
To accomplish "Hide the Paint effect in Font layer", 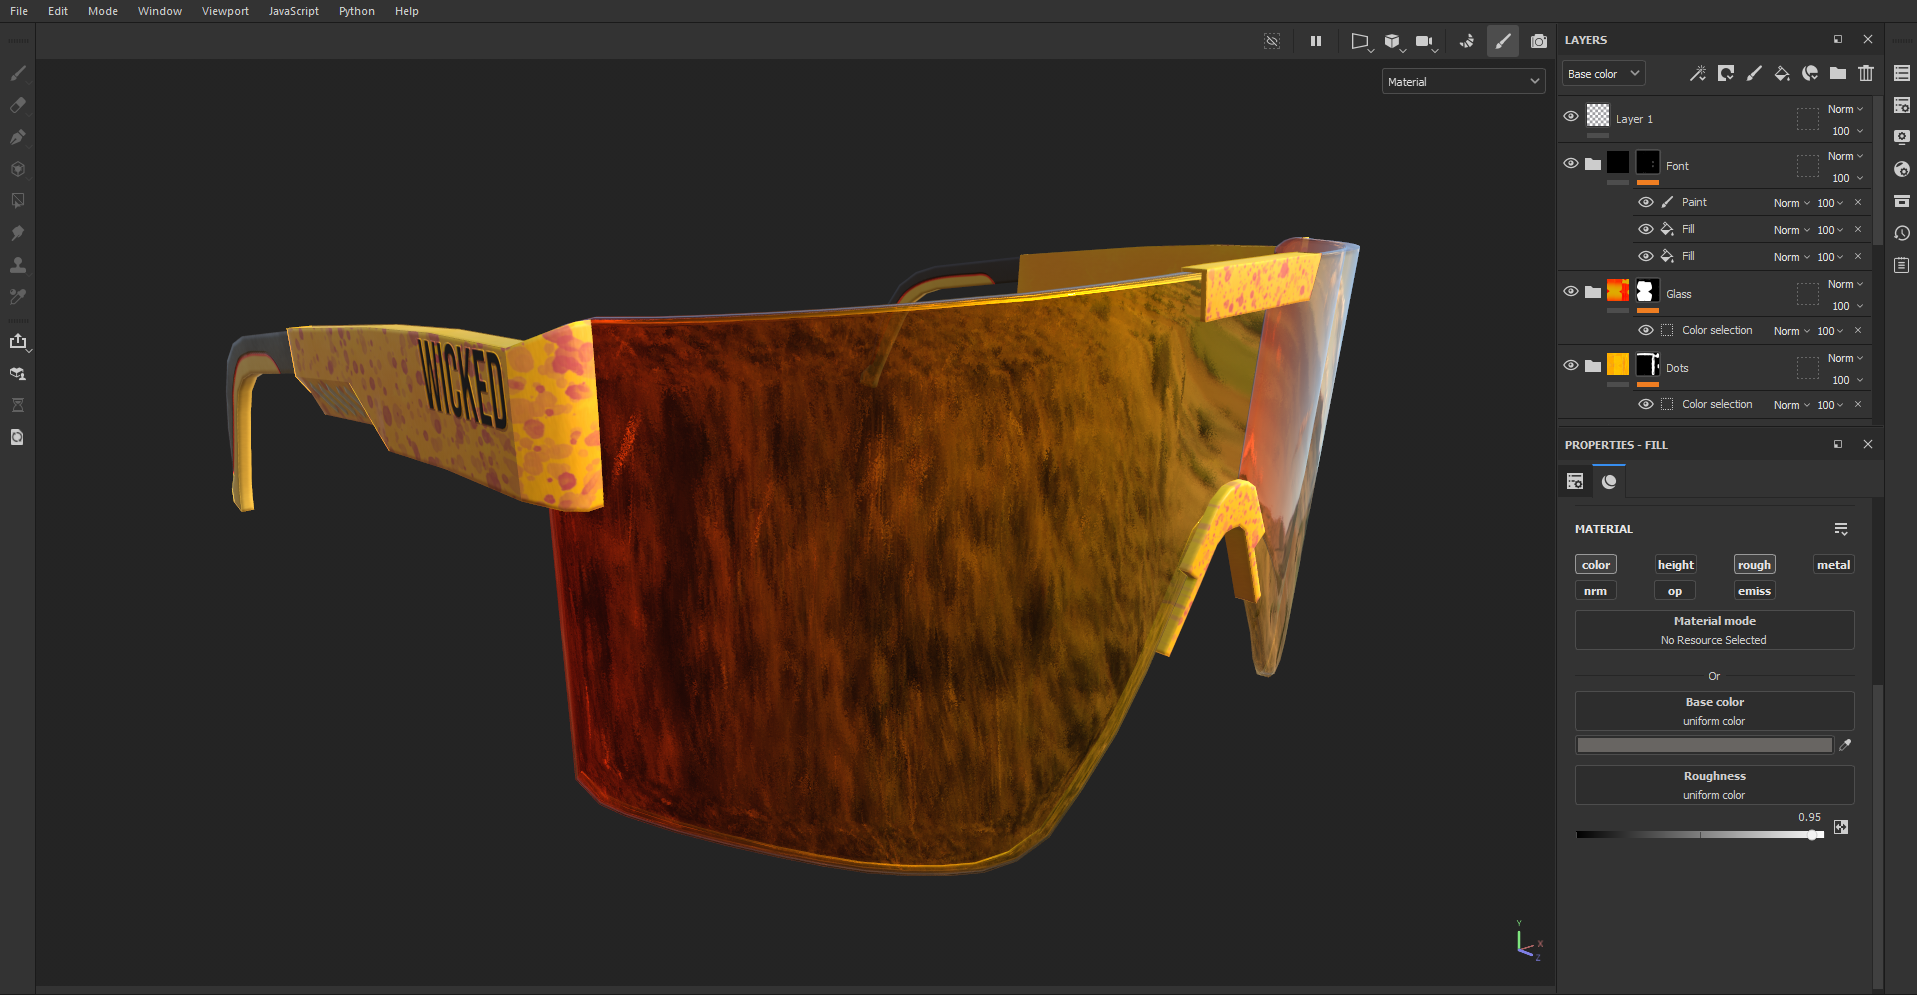I will [x=1645, y=202].
